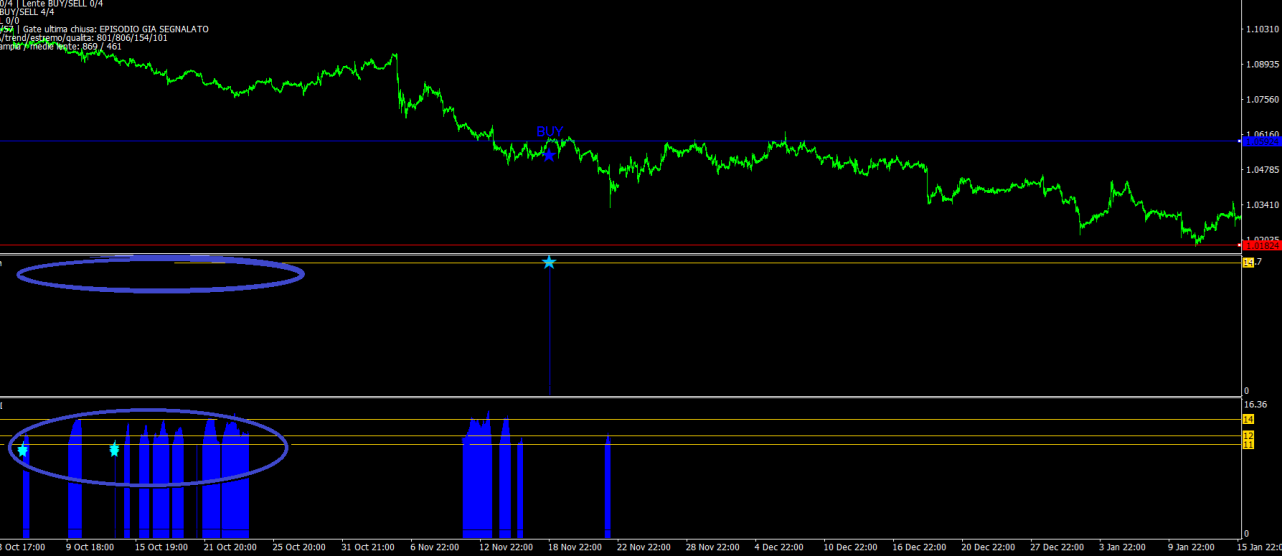The width and height of the screenshot is (1282, 556).
Task: Click the blue vertical line below middle star
Action: (549, 330)
